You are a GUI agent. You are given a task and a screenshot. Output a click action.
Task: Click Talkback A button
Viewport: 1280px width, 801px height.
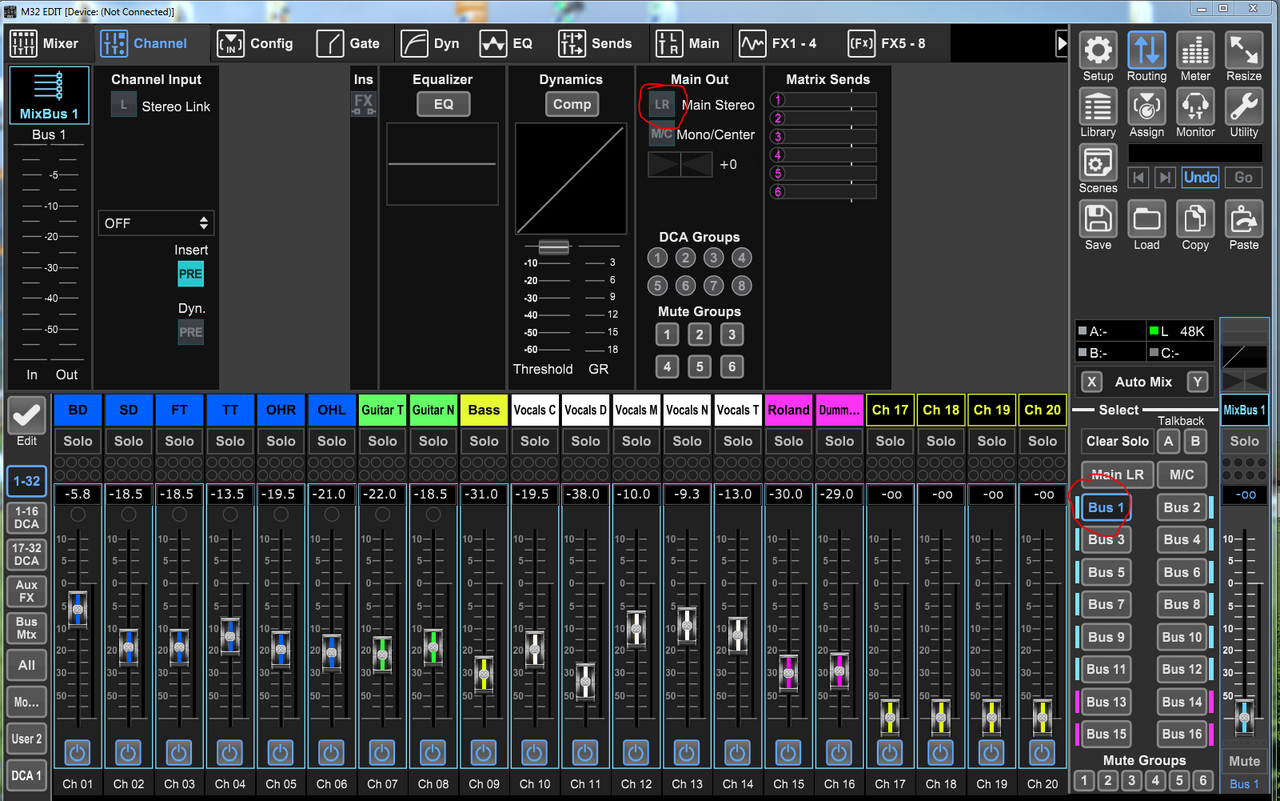1168,441
